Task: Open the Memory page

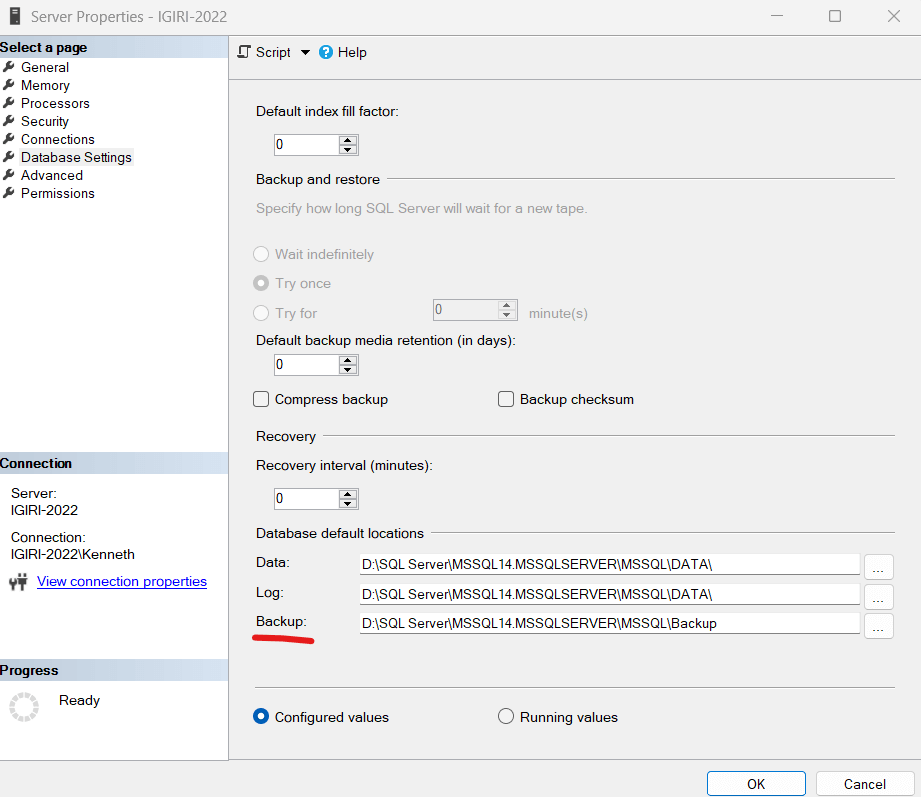Action: pyautogui.click(x=45, y=85)
